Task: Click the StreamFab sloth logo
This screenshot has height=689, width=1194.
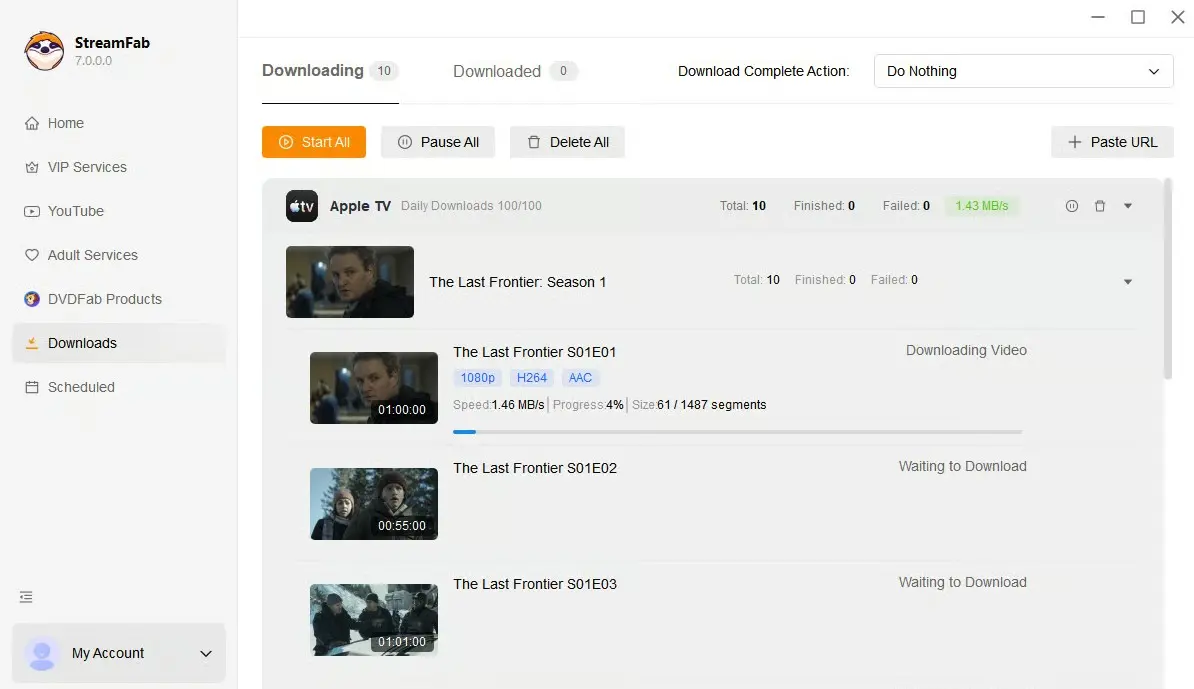Action: click(x=44, y=51)
